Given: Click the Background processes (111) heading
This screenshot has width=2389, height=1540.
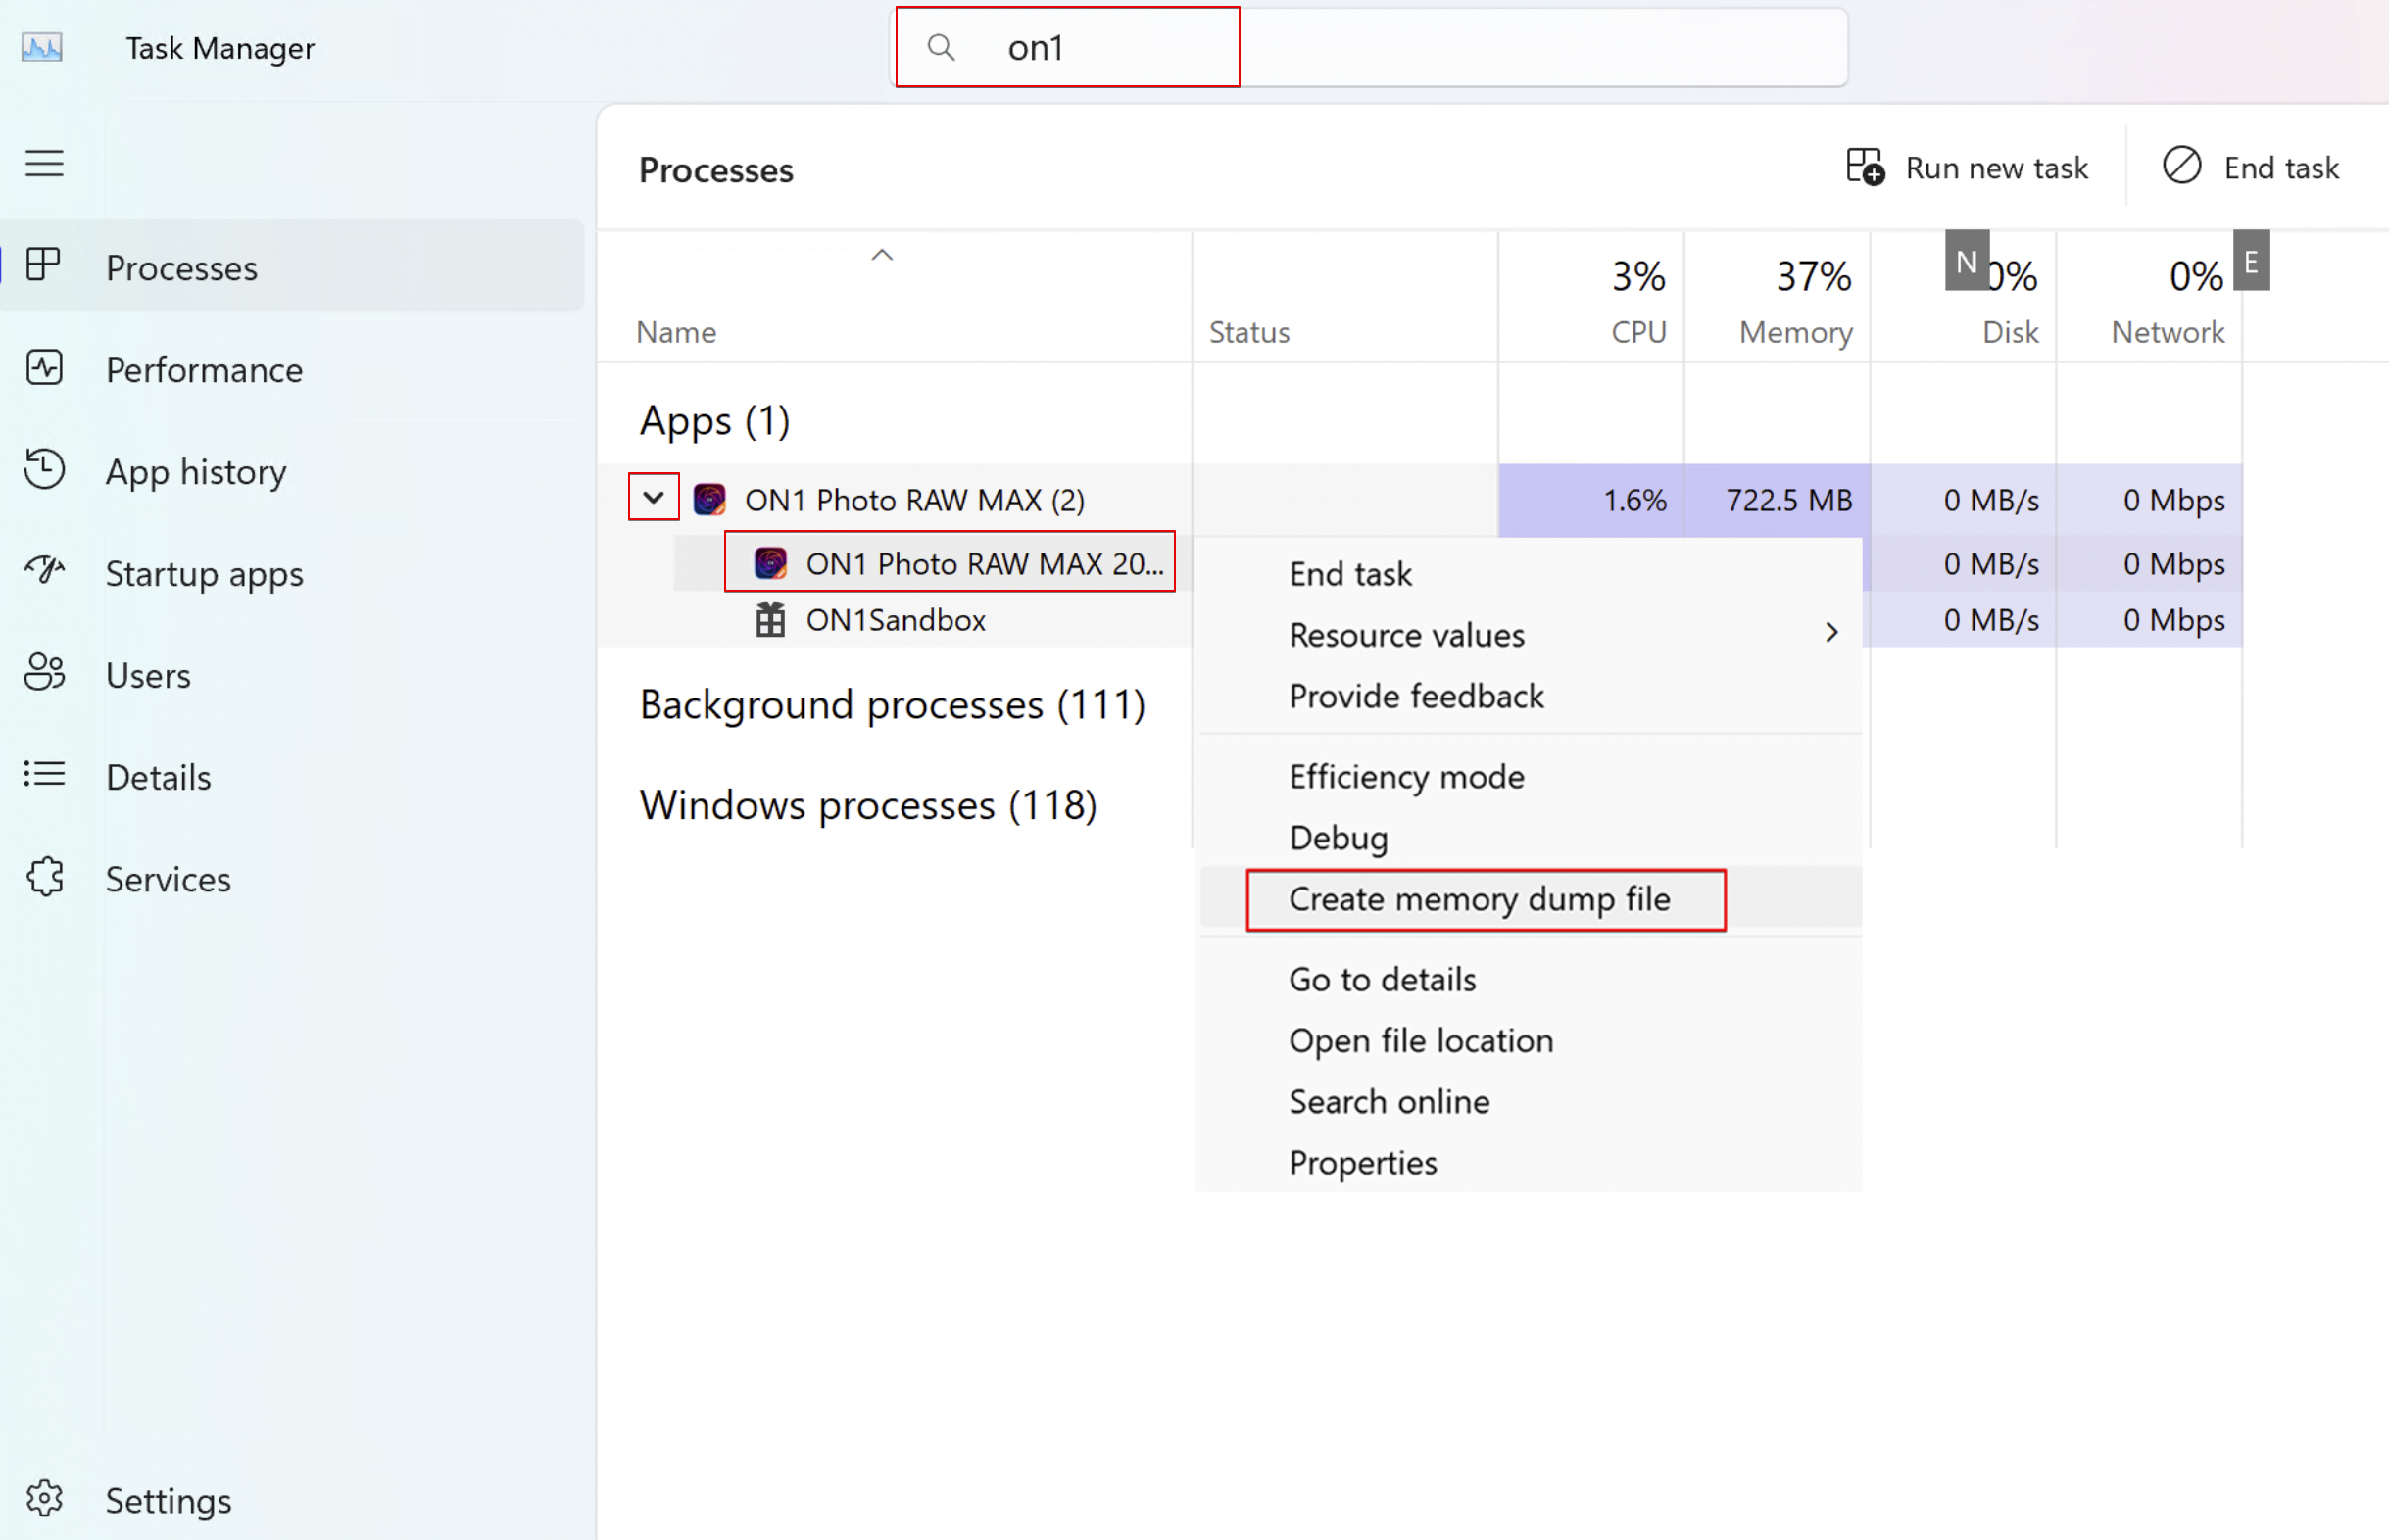Looking at the screenshot, I should (892, 705).
